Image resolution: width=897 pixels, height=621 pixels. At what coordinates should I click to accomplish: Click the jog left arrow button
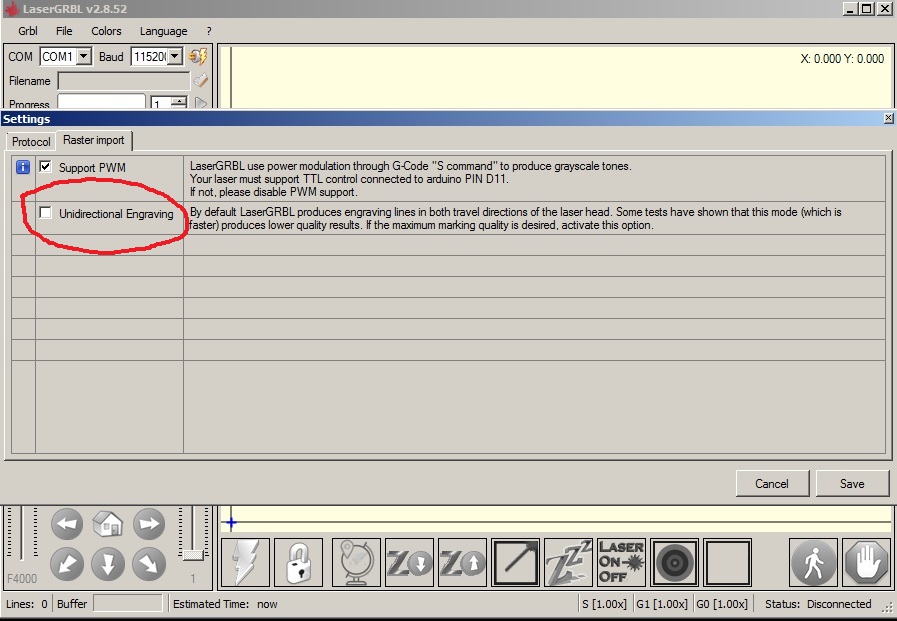(67, 524)
